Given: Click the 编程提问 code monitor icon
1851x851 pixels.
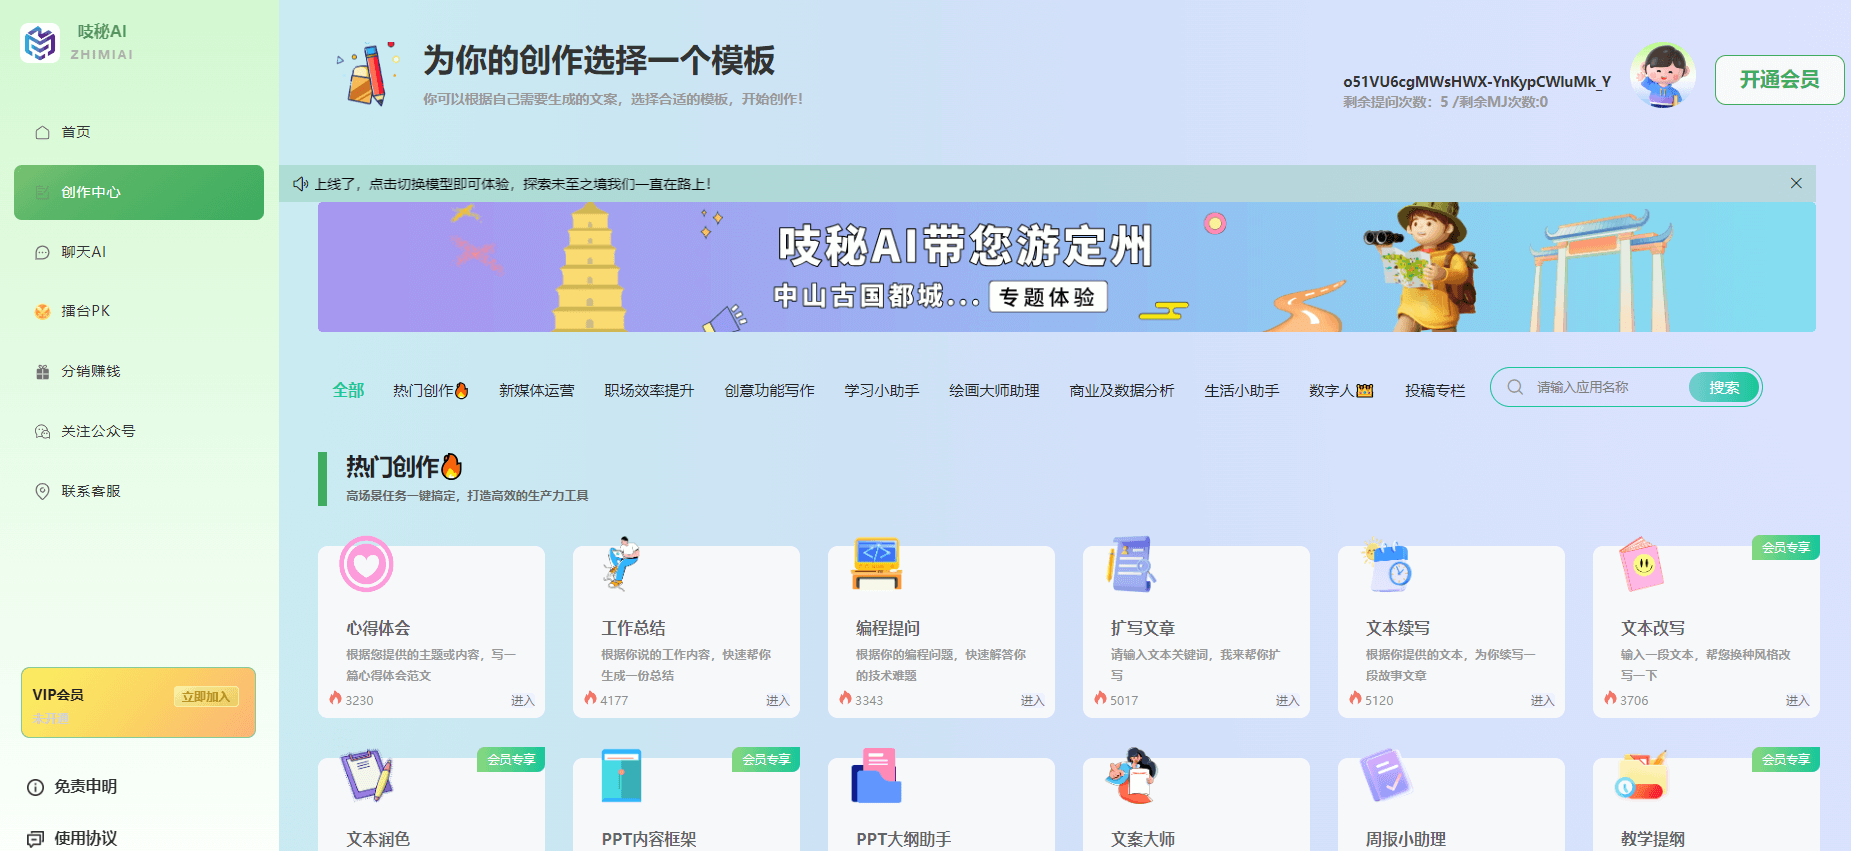Looking at the screenshot, I should (876, 563).
